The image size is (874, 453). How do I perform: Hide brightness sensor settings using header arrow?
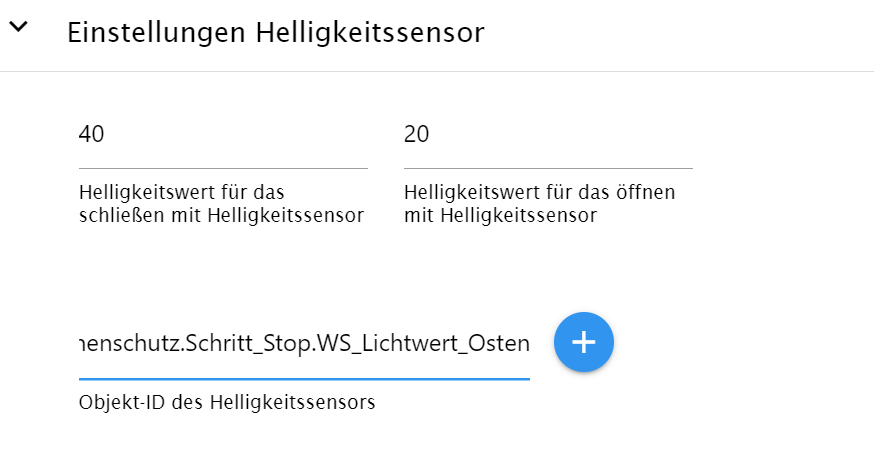18,28
